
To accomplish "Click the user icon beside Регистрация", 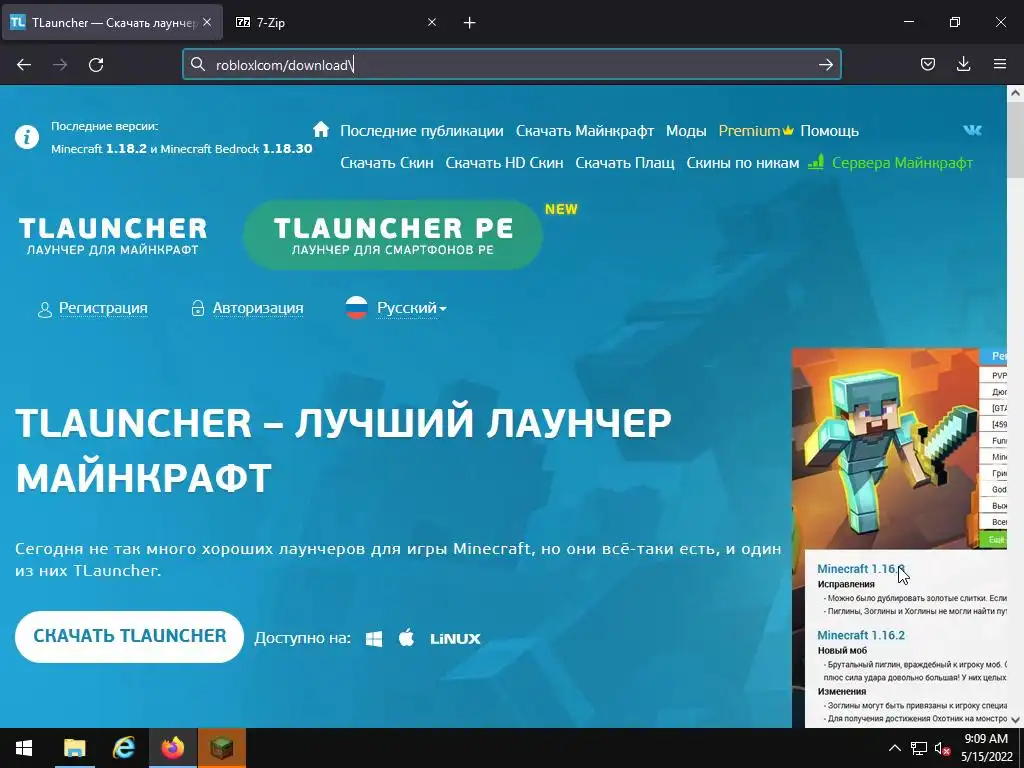I will tap(44, 309).
